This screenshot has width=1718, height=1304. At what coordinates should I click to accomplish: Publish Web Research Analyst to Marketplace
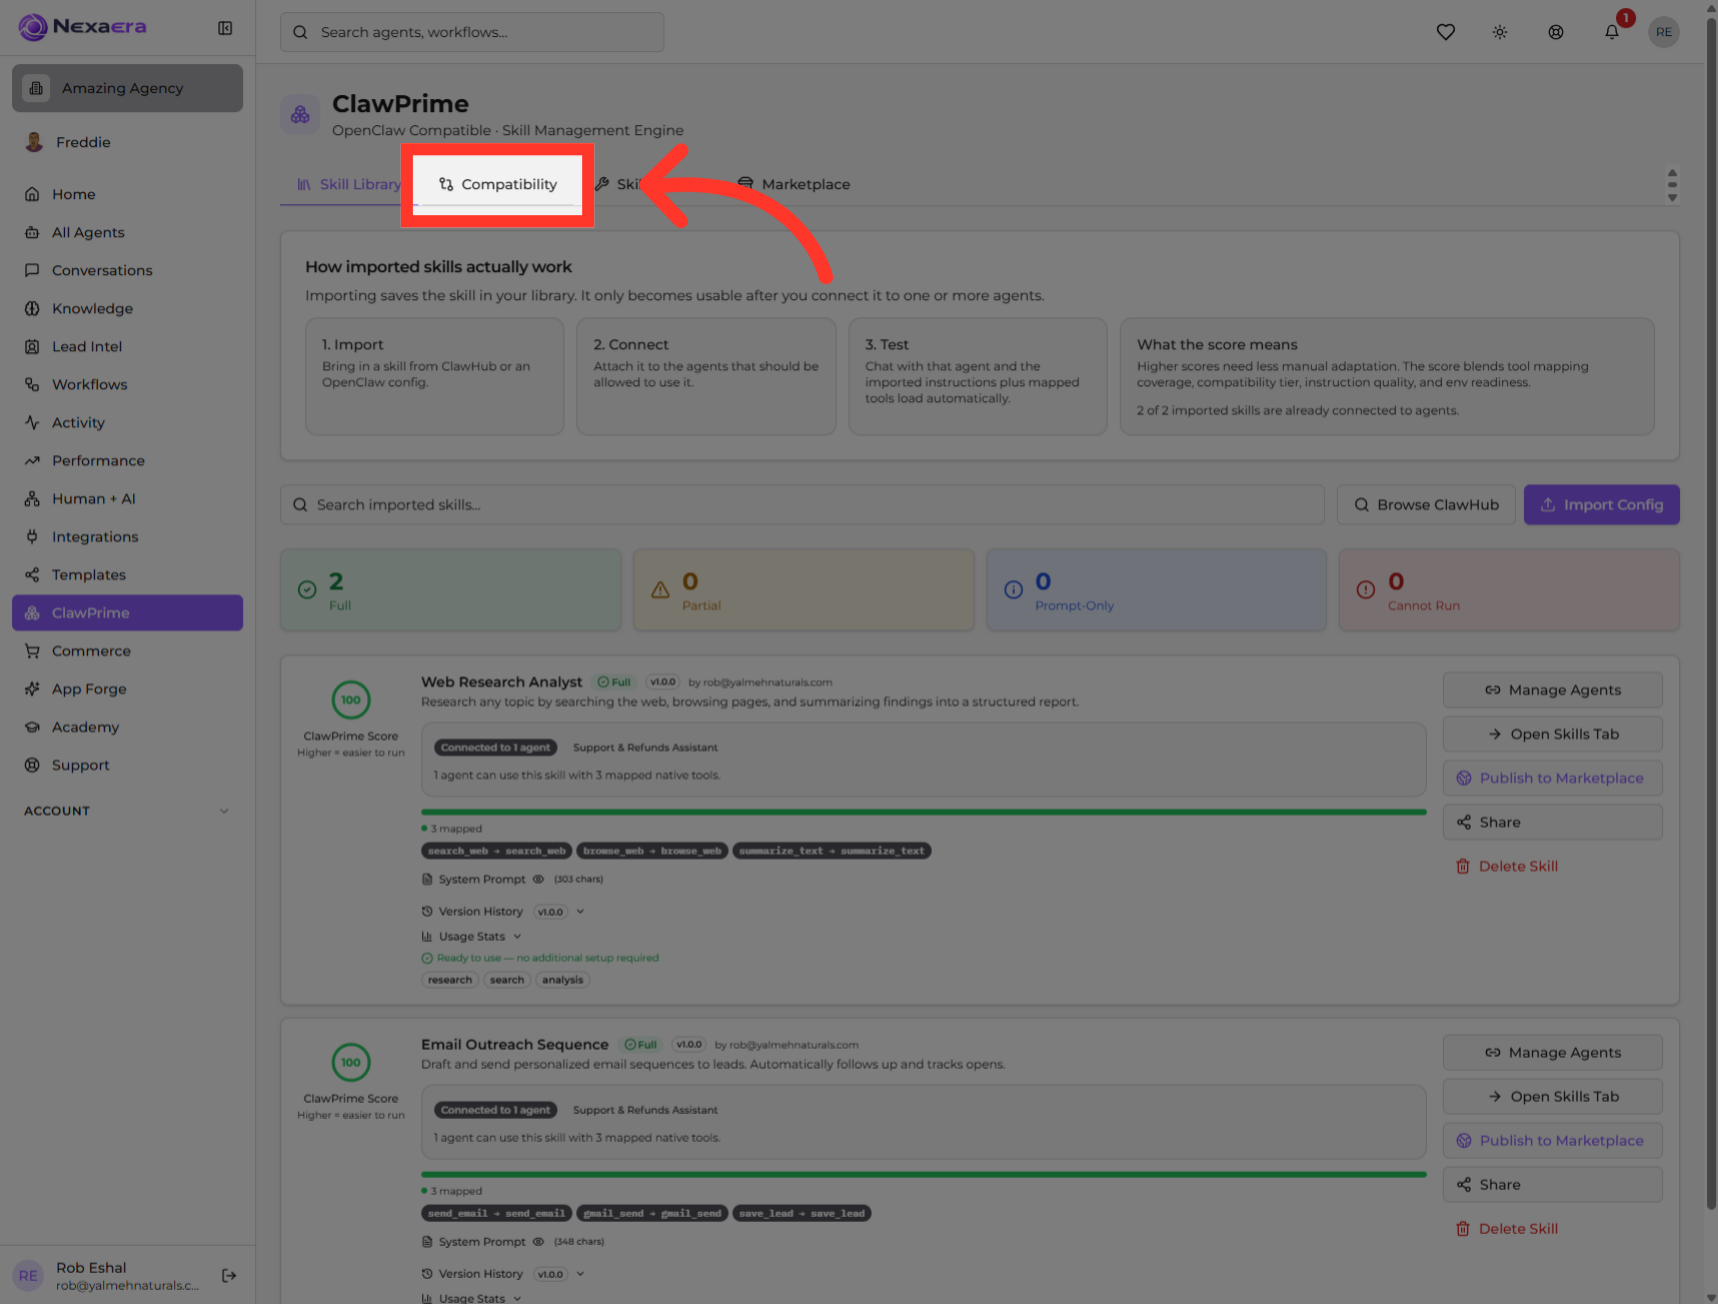click(x=1552, y=778)
